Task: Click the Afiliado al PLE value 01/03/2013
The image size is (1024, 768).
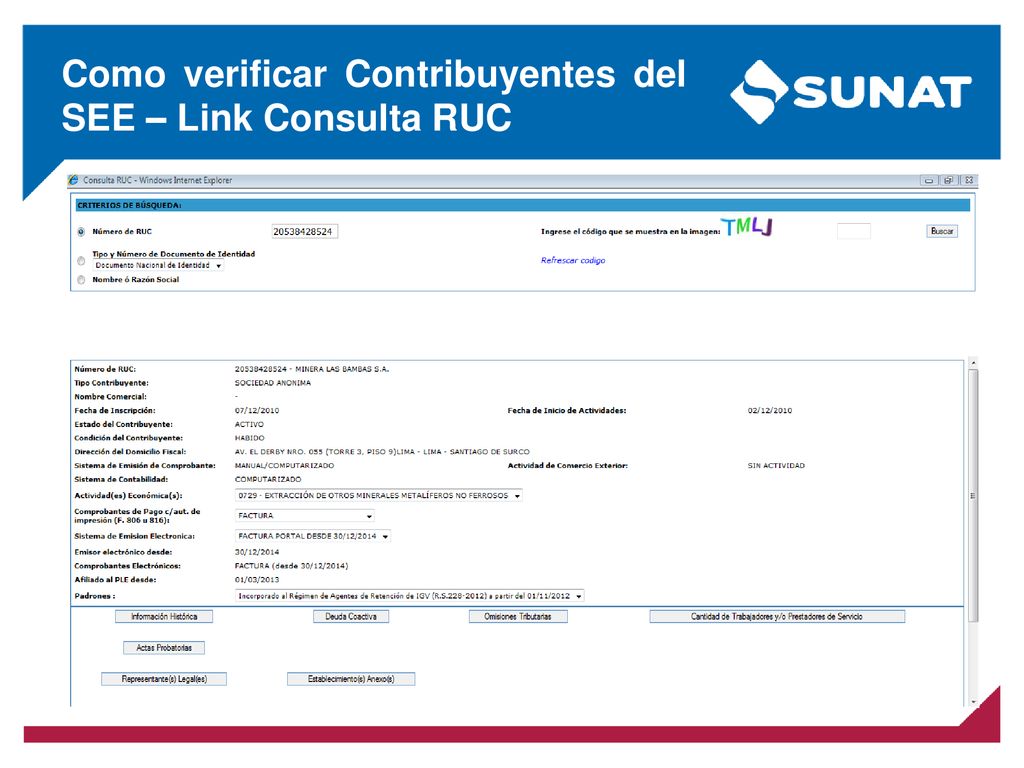Action: [257, 580]
